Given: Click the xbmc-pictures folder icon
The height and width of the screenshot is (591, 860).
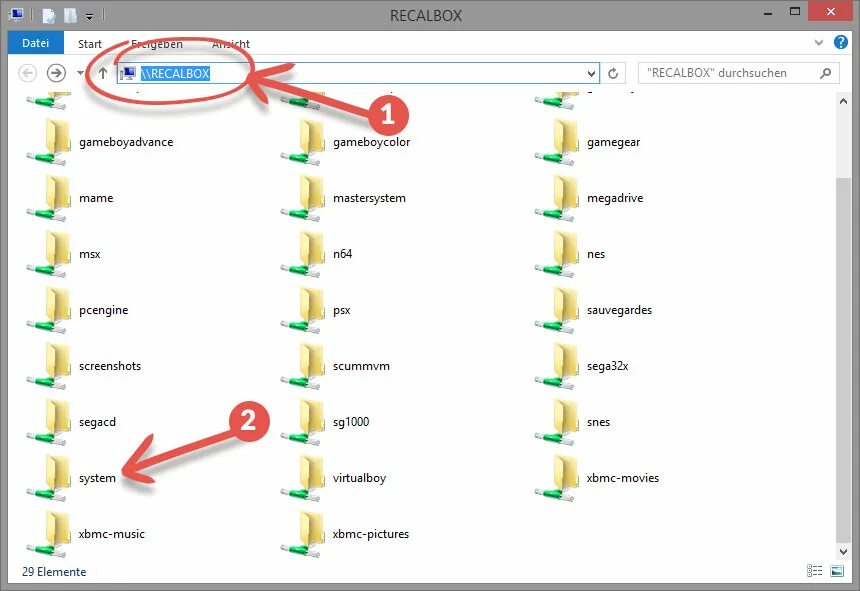Looking at the screenshot, I should coord(303,534).
